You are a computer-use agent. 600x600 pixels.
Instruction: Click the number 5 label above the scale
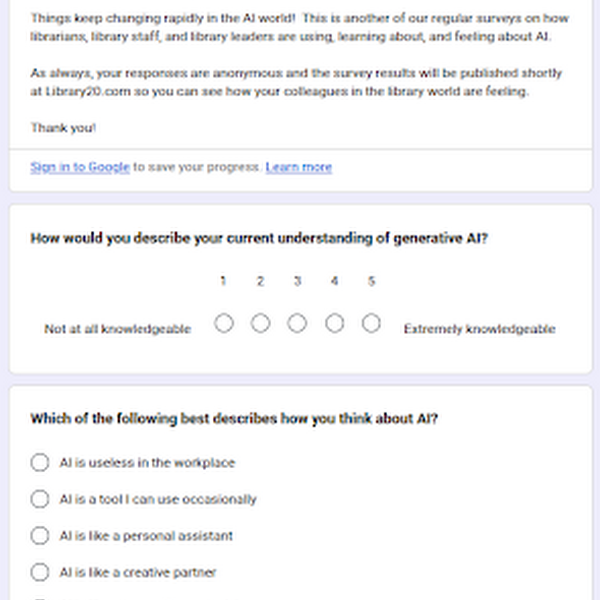(371, 281)
